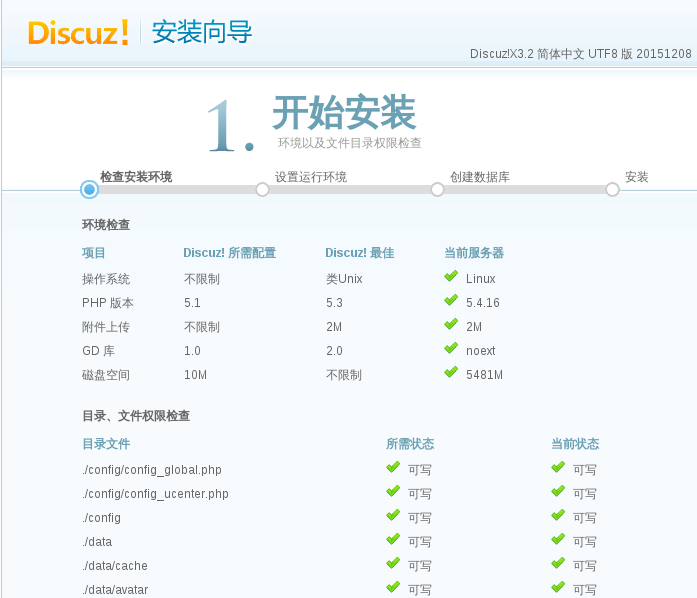Click current-status checkmark for ./config row
This screenshot has height=598, width=697.
[558, 516]
